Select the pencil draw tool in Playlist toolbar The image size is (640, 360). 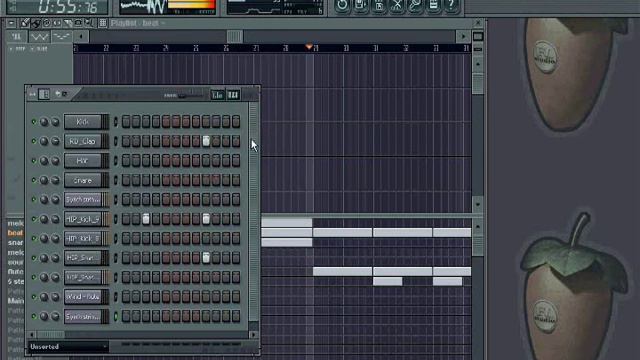tap(25, 23)
